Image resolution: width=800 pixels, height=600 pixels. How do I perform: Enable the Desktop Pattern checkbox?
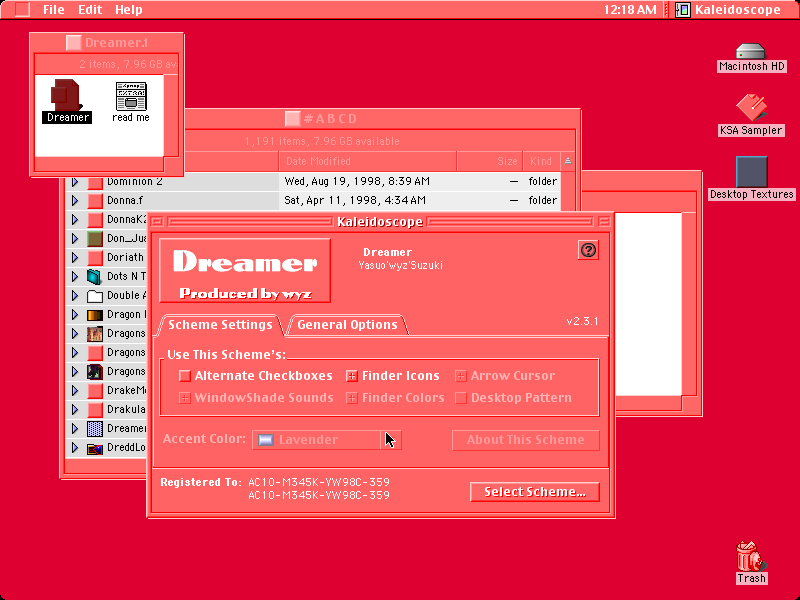point(460,398)
